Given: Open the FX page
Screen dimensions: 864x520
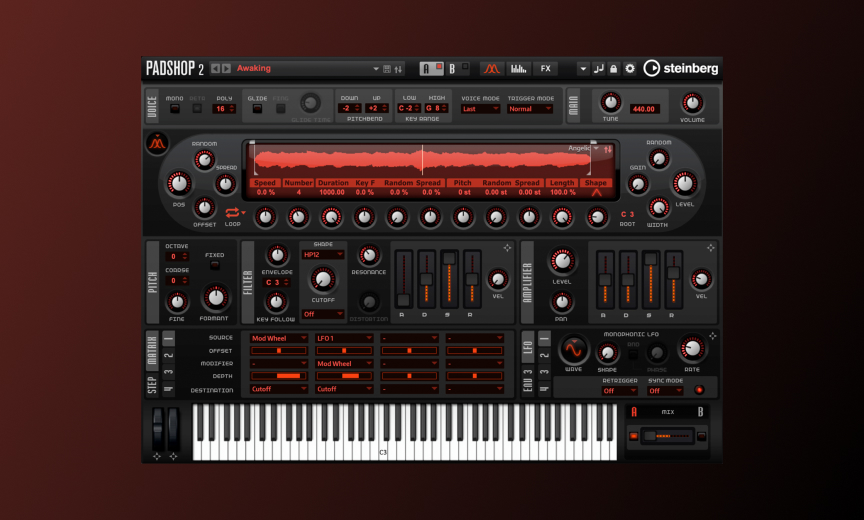Looking at the screenshot, I should [545, 69].
